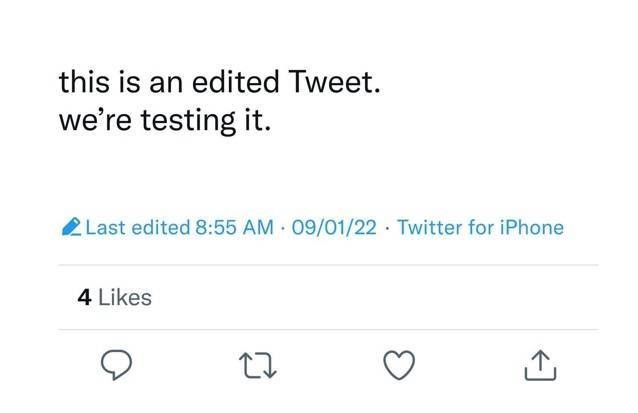Select the 09/01/22 date

(x=334, y=227)
